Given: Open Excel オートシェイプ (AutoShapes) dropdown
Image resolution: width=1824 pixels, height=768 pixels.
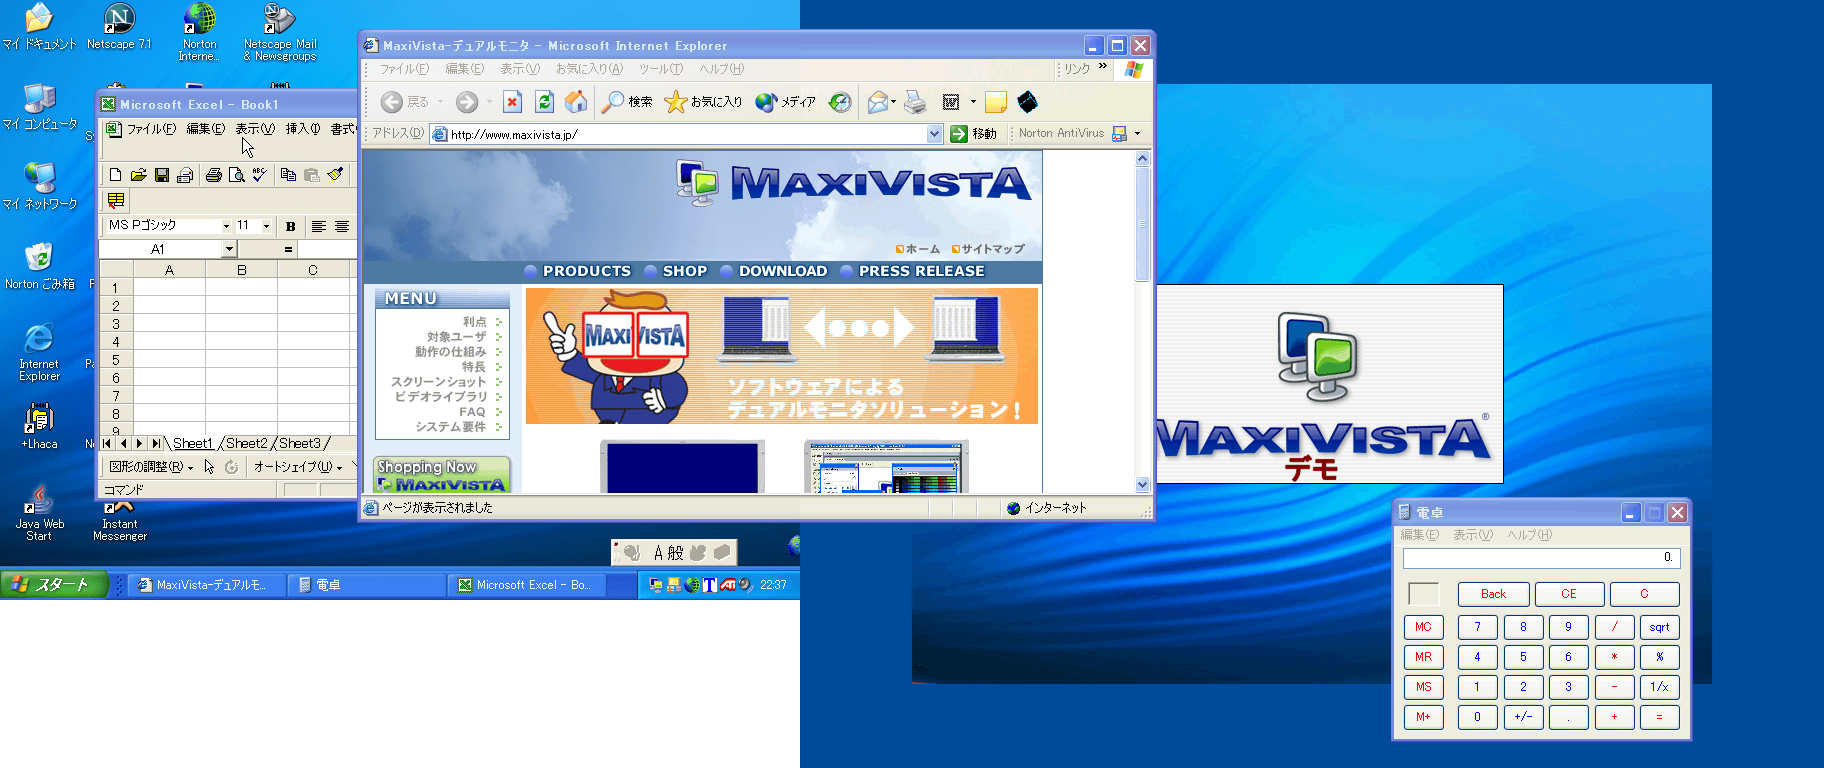Looking at the screenshot, I should [297, 467].
